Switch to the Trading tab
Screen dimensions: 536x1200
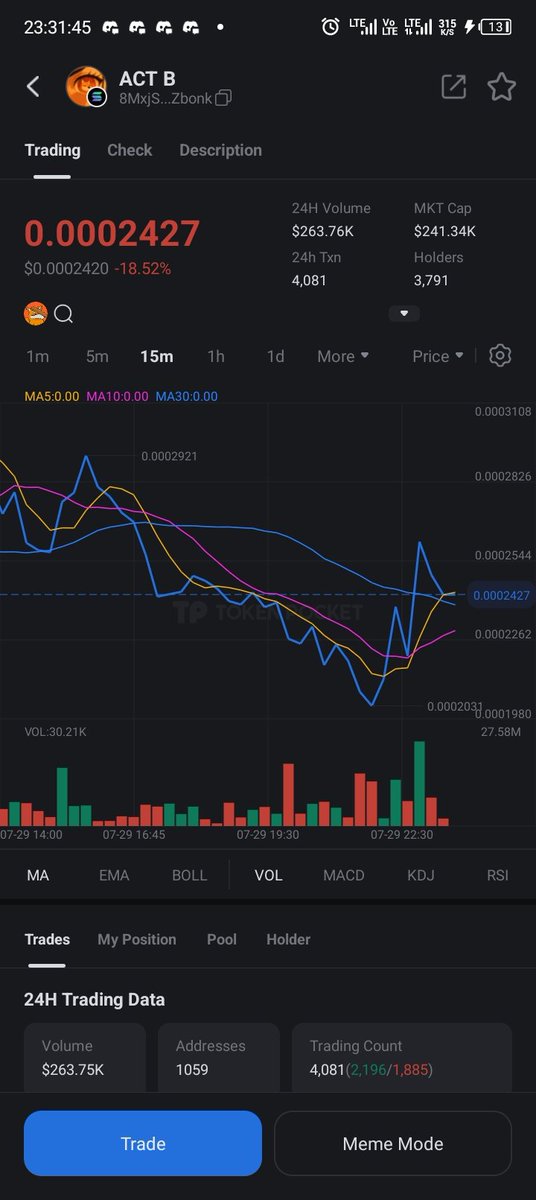(x=52, y=150)
